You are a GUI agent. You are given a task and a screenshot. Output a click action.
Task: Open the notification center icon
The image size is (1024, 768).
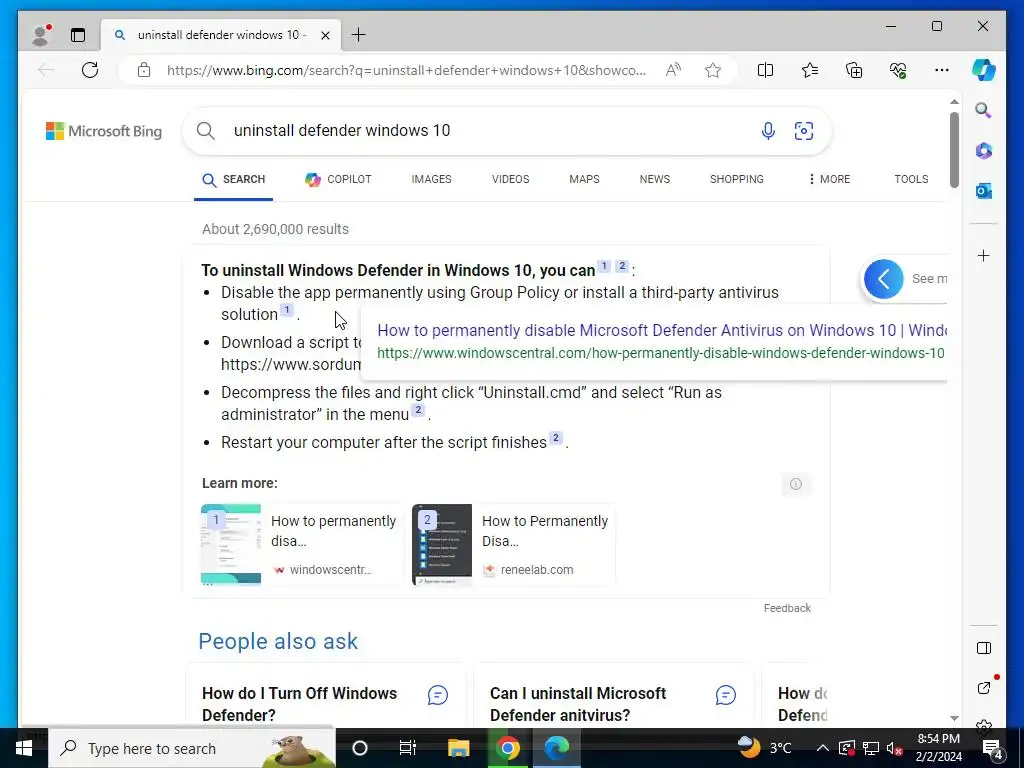point(993,748)
